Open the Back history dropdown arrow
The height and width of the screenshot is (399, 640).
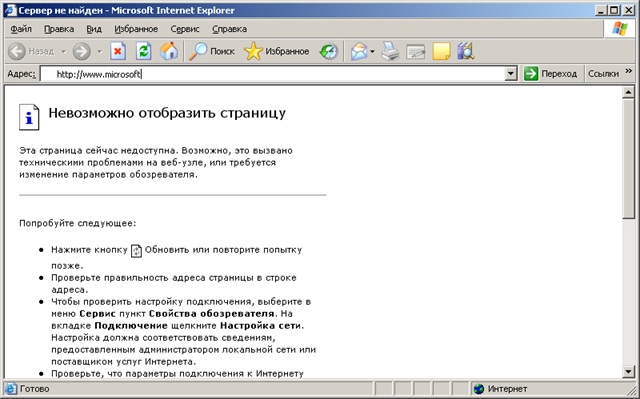(x=64, y=51)
